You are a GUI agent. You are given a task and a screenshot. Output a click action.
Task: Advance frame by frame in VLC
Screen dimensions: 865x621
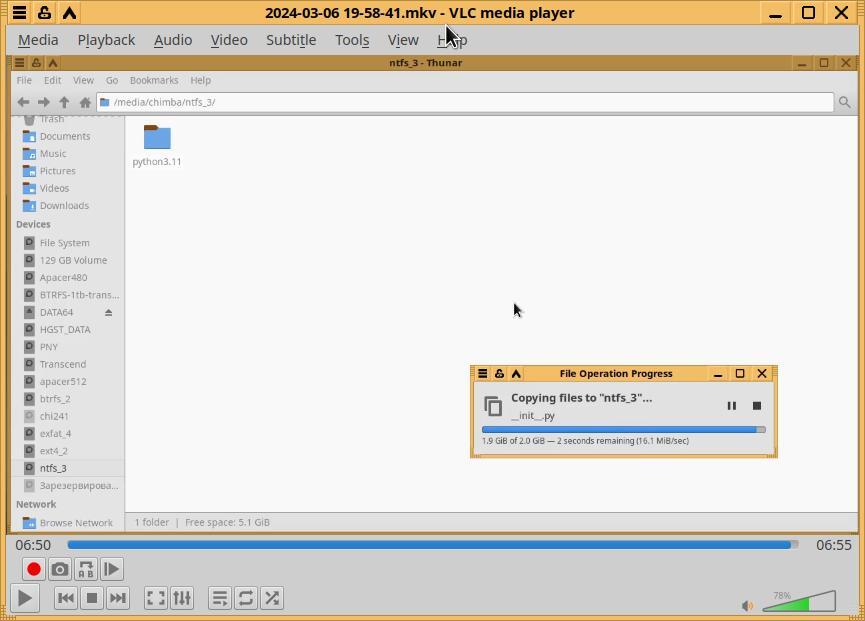[112, 569]
